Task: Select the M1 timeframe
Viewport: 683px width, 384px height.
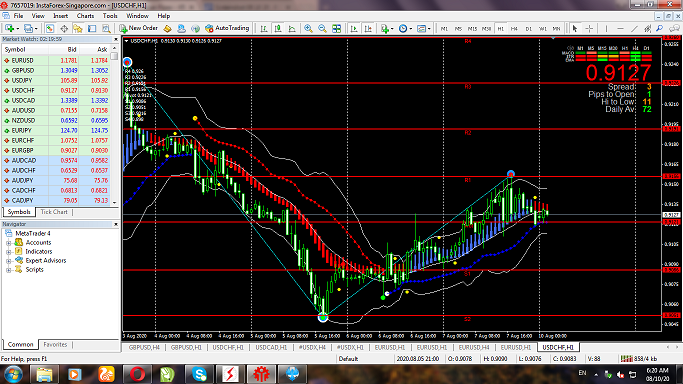Action: pyautogui.click(x=444, y=28)
